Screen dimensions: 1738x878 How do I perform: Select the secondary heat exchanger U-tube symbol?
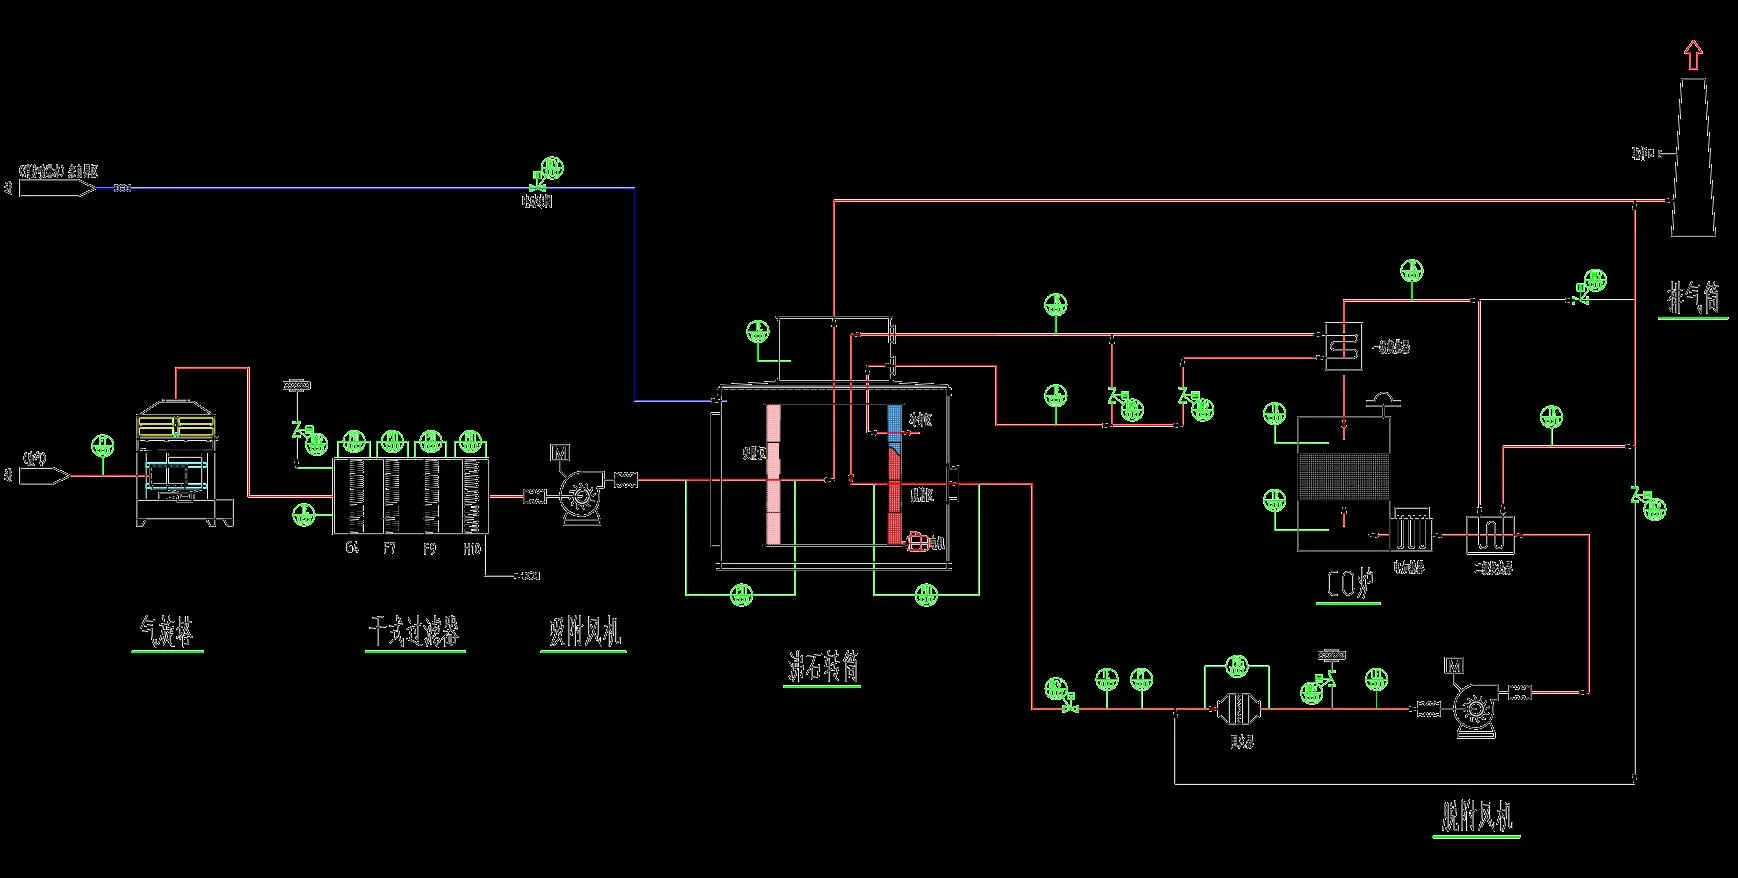1488,534
